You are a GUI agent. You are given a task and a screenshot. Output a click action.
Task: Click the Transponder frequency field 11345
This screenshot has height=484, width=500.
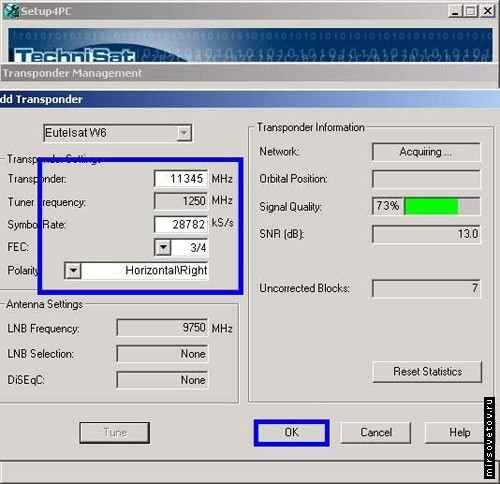(181, 179)
